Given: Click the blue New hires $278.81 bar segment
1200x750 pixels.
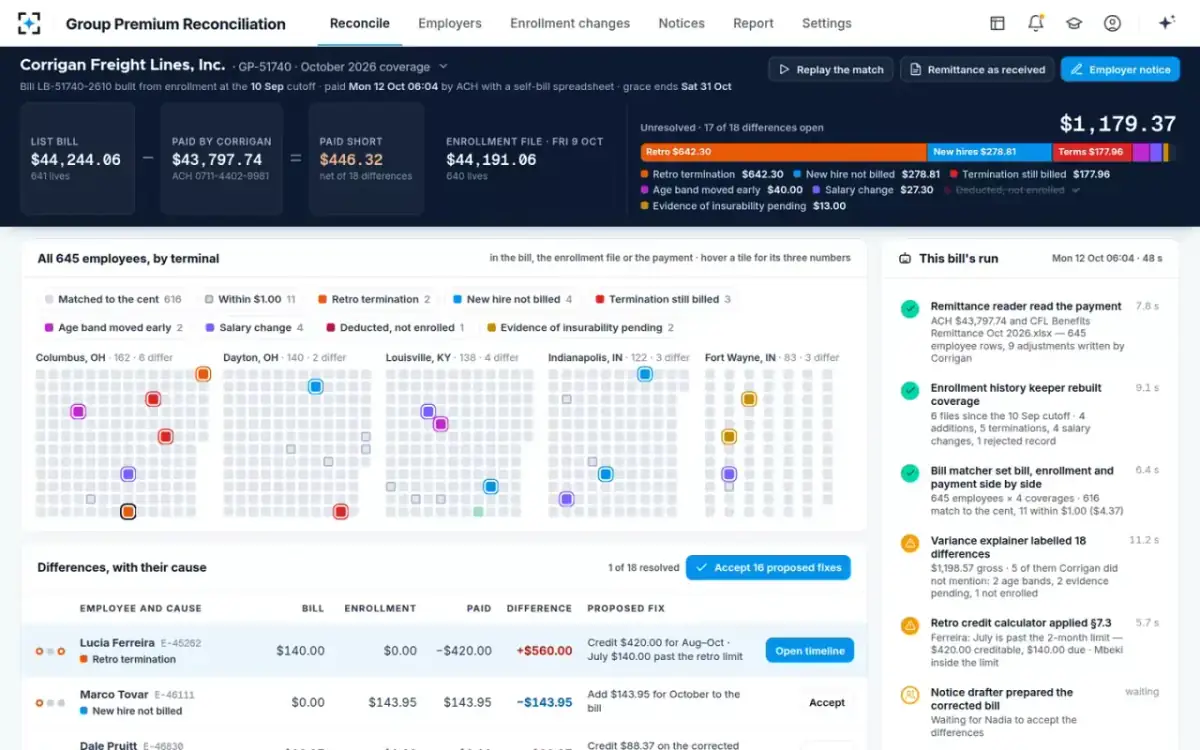Looking at the screenshot, I should pos(990,152).
